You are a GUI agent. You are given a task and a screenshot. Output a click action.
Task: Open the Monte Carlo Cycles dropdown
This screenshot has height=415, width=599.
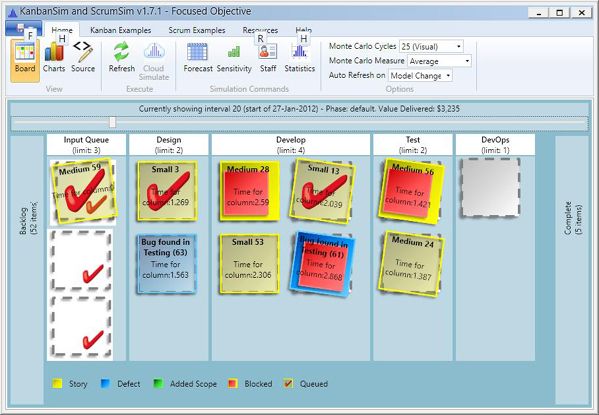click(431, 47)
